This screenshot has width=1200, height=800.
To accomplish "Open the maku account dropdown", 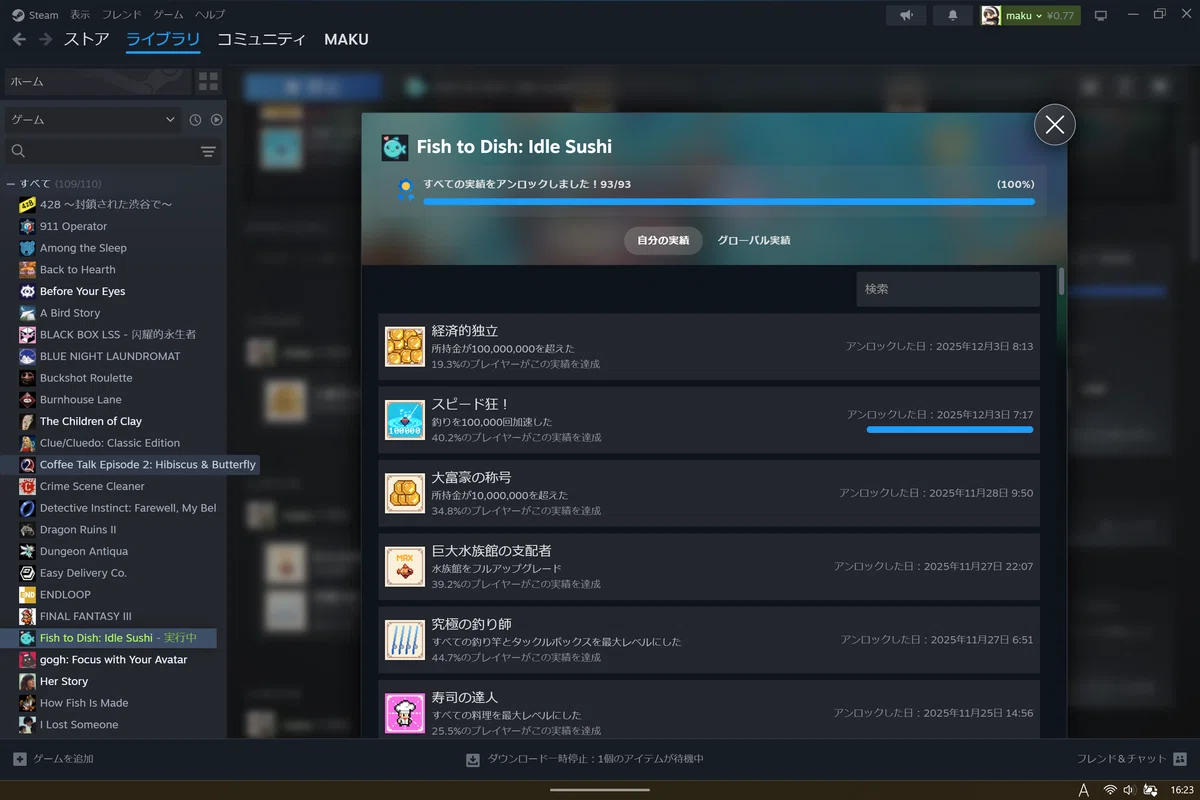I will [x=1040, y=15].
